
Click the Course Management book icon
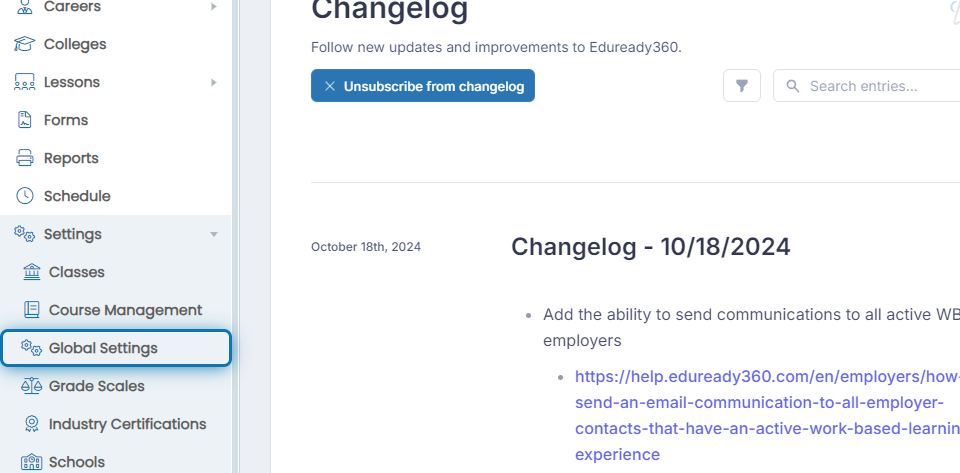[32, 310]
